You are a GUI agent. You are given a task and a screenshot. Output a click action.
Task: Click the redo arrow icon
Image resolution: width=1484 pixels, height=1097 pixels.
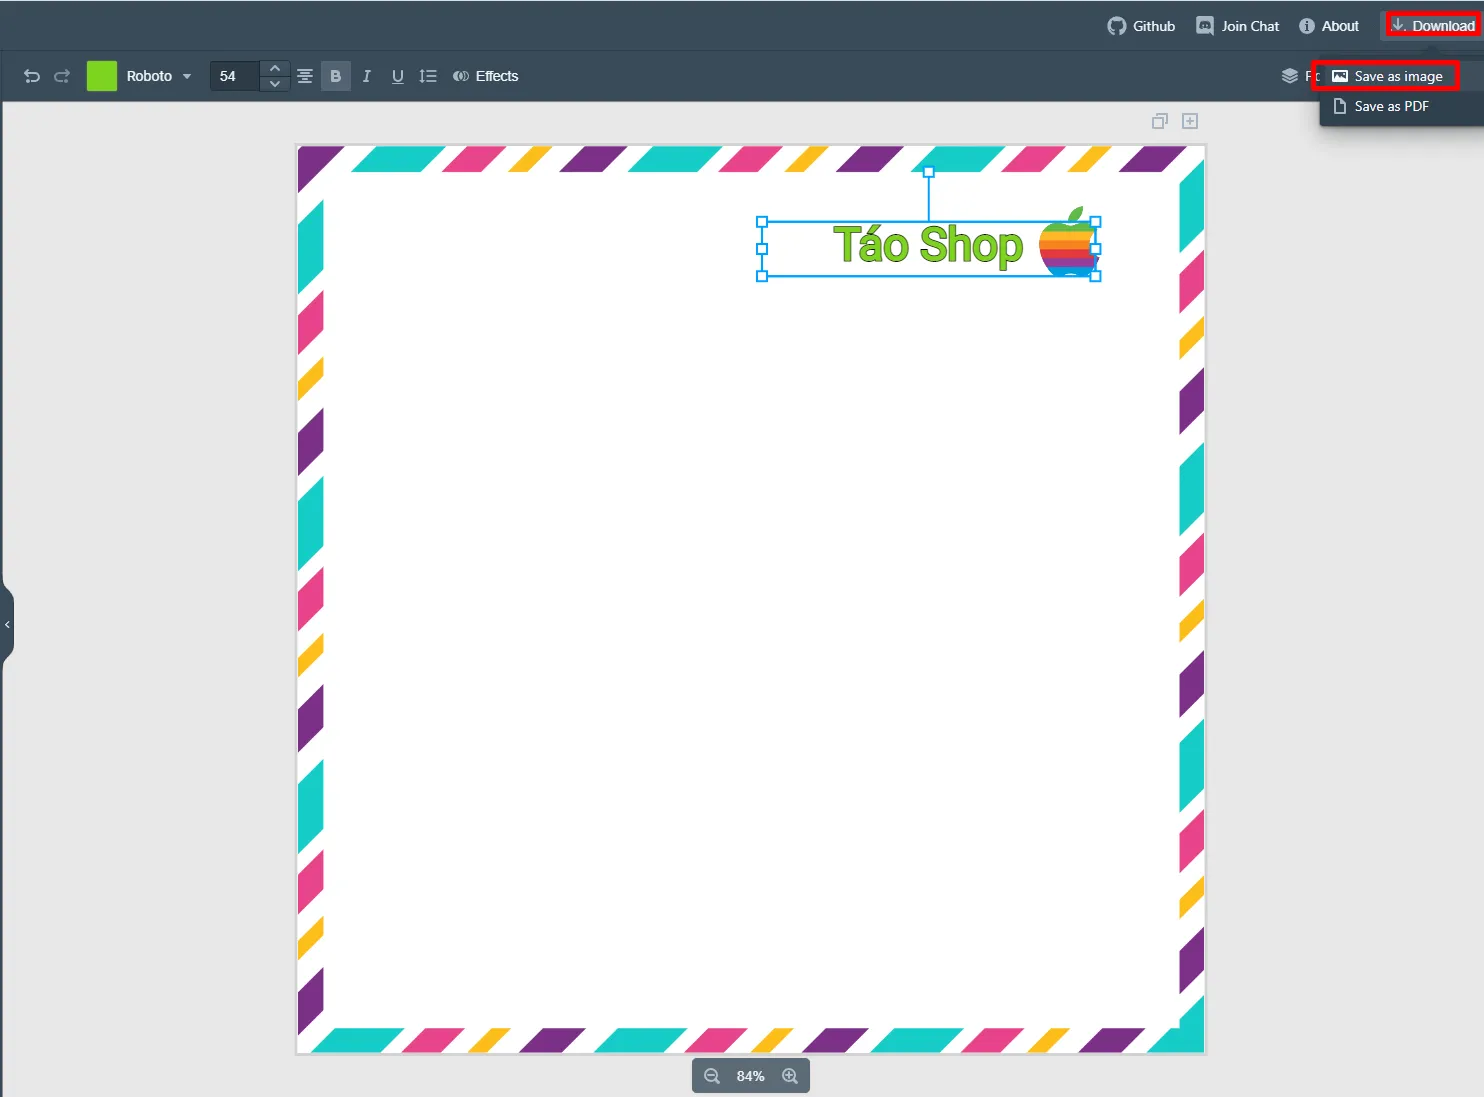coord(62,76)
